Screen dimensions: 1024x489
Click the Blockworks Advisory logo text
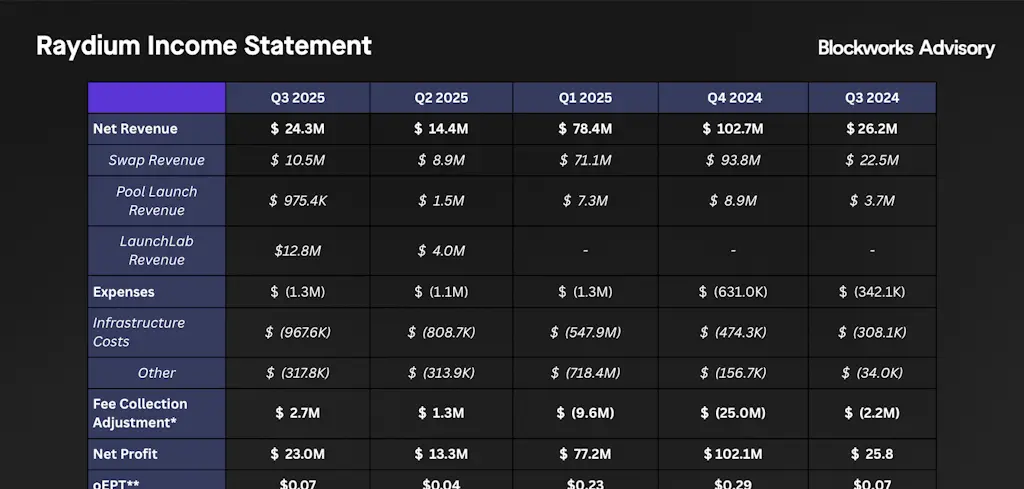click(x=906, y=48)
